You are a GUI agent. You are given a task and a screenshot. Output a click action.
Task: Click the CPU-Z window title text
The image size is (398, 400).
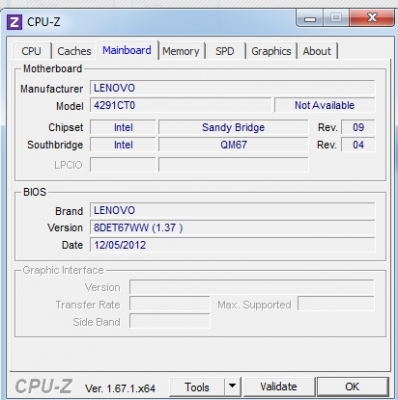click(x=44, y=22)
